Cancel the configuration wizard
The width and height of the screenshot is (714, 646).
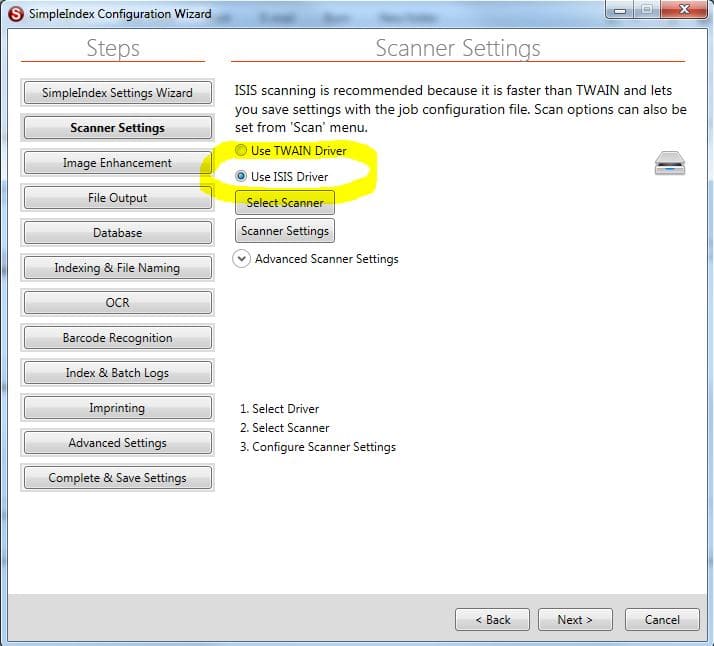661,619
